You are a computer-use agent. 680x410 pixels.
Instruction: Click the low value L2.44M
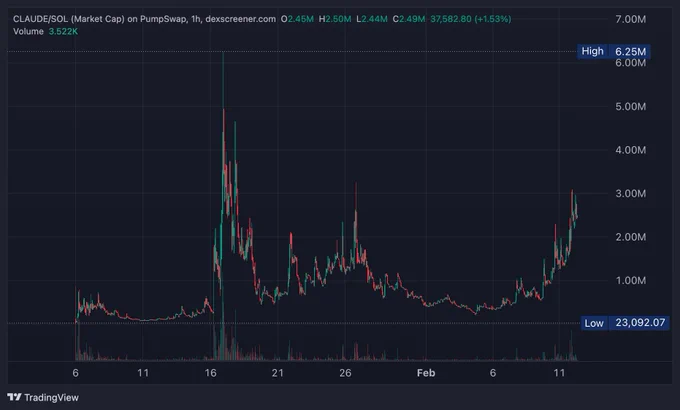point(372,19)
